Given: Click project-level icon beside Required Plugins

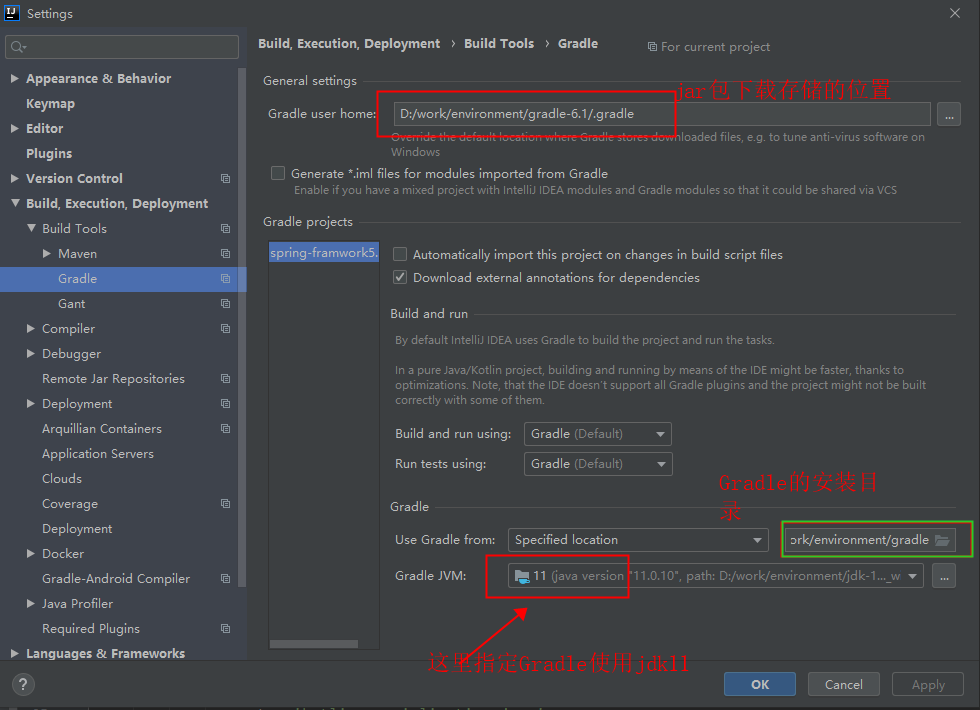Looking at the screenshot, I should (226, 629).
